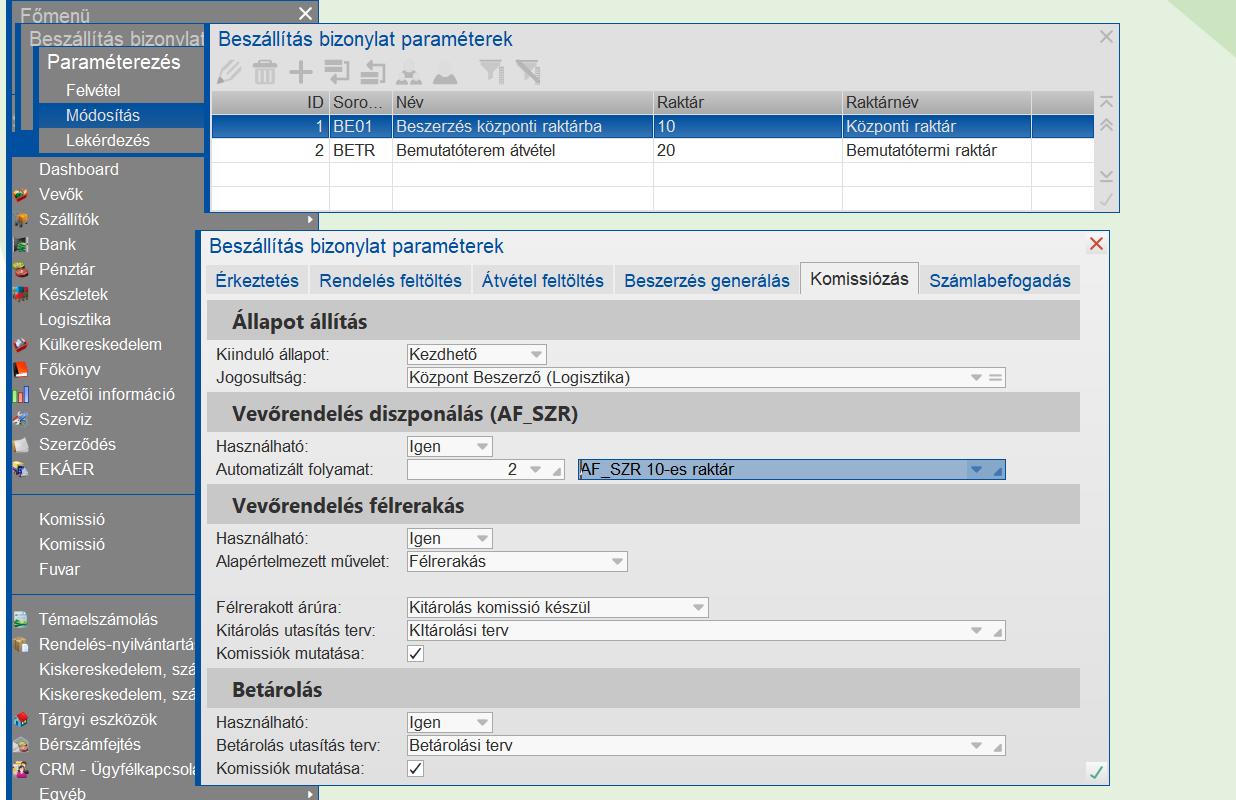Screen dimensions: 1236x800
Task: Click the Szerződés icon in main menu
Action: coord(20,445)
